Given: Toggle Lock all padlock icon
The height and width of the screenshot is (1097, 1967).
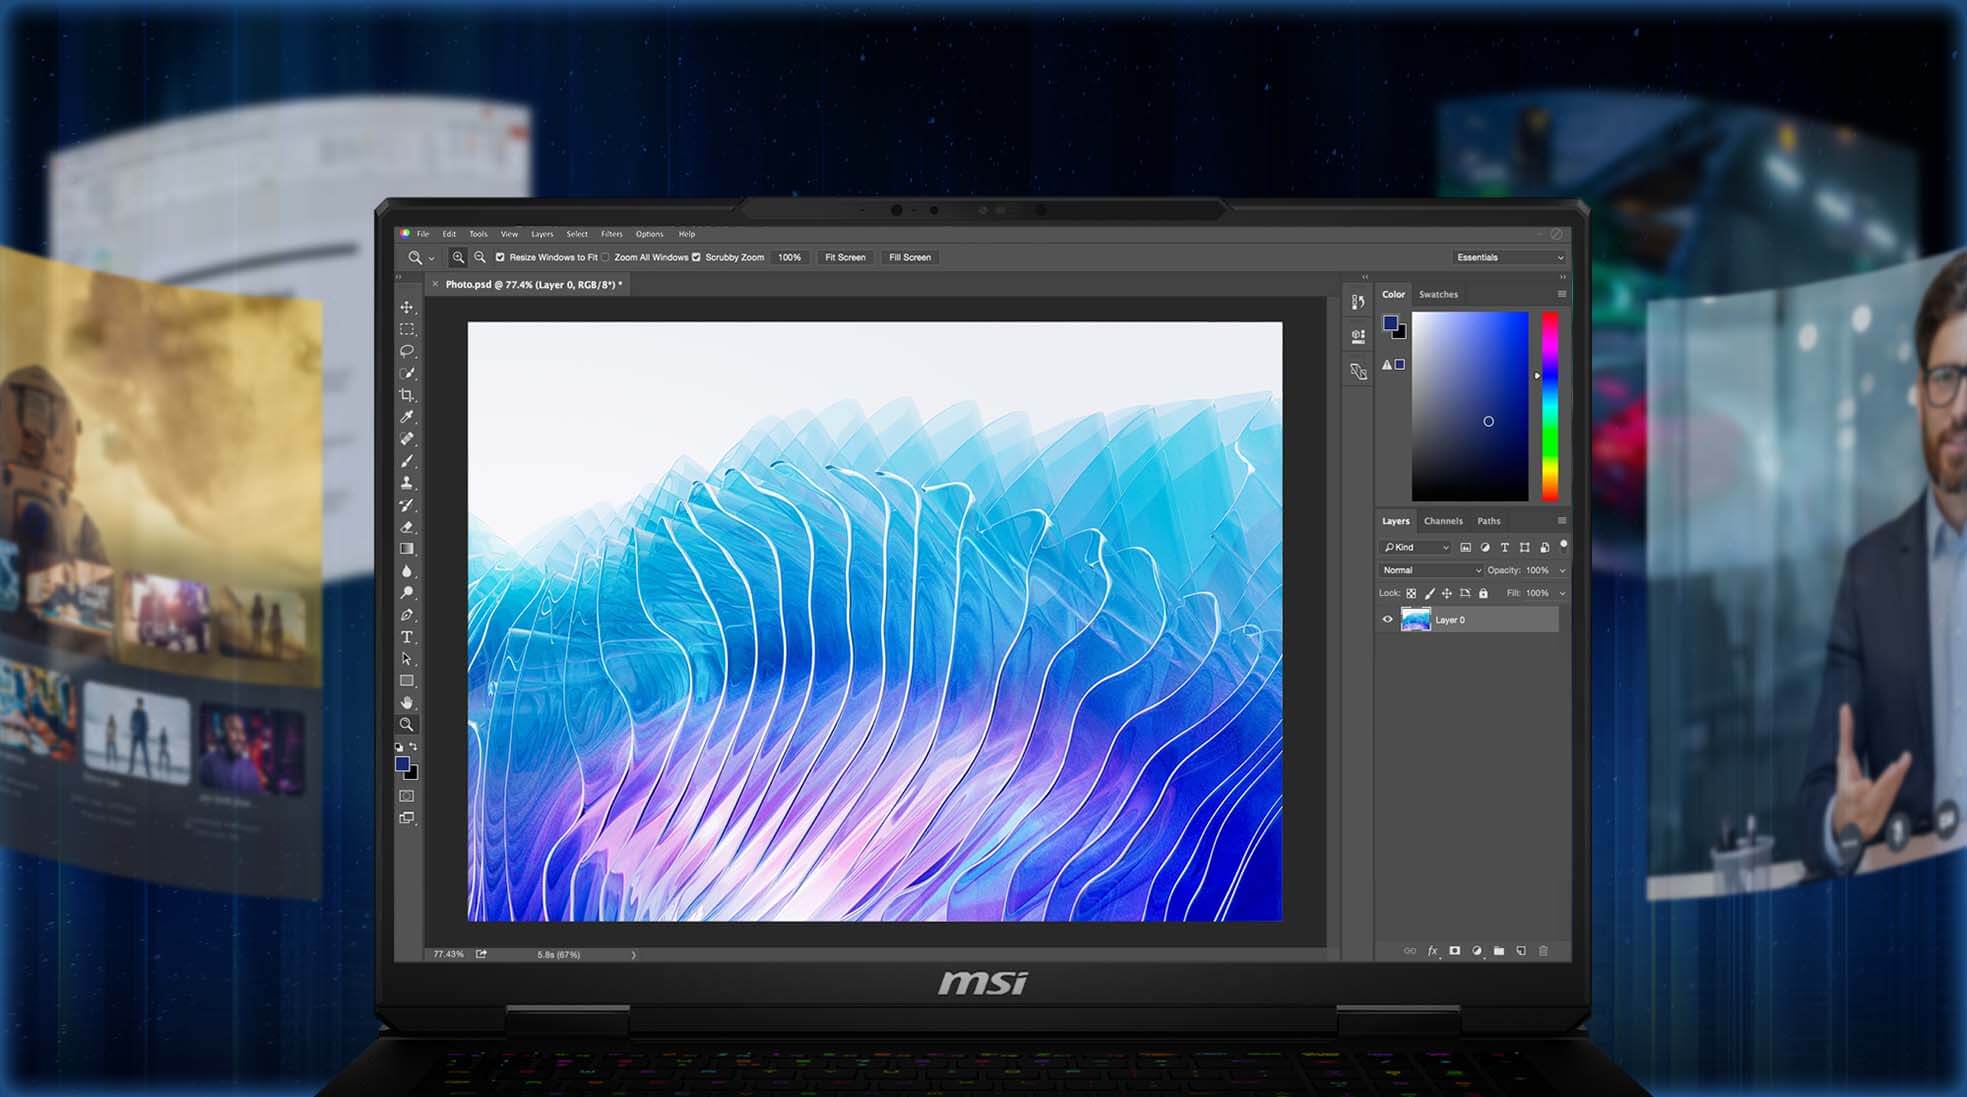Looking at the screenshot, I should pos(1484,593).
